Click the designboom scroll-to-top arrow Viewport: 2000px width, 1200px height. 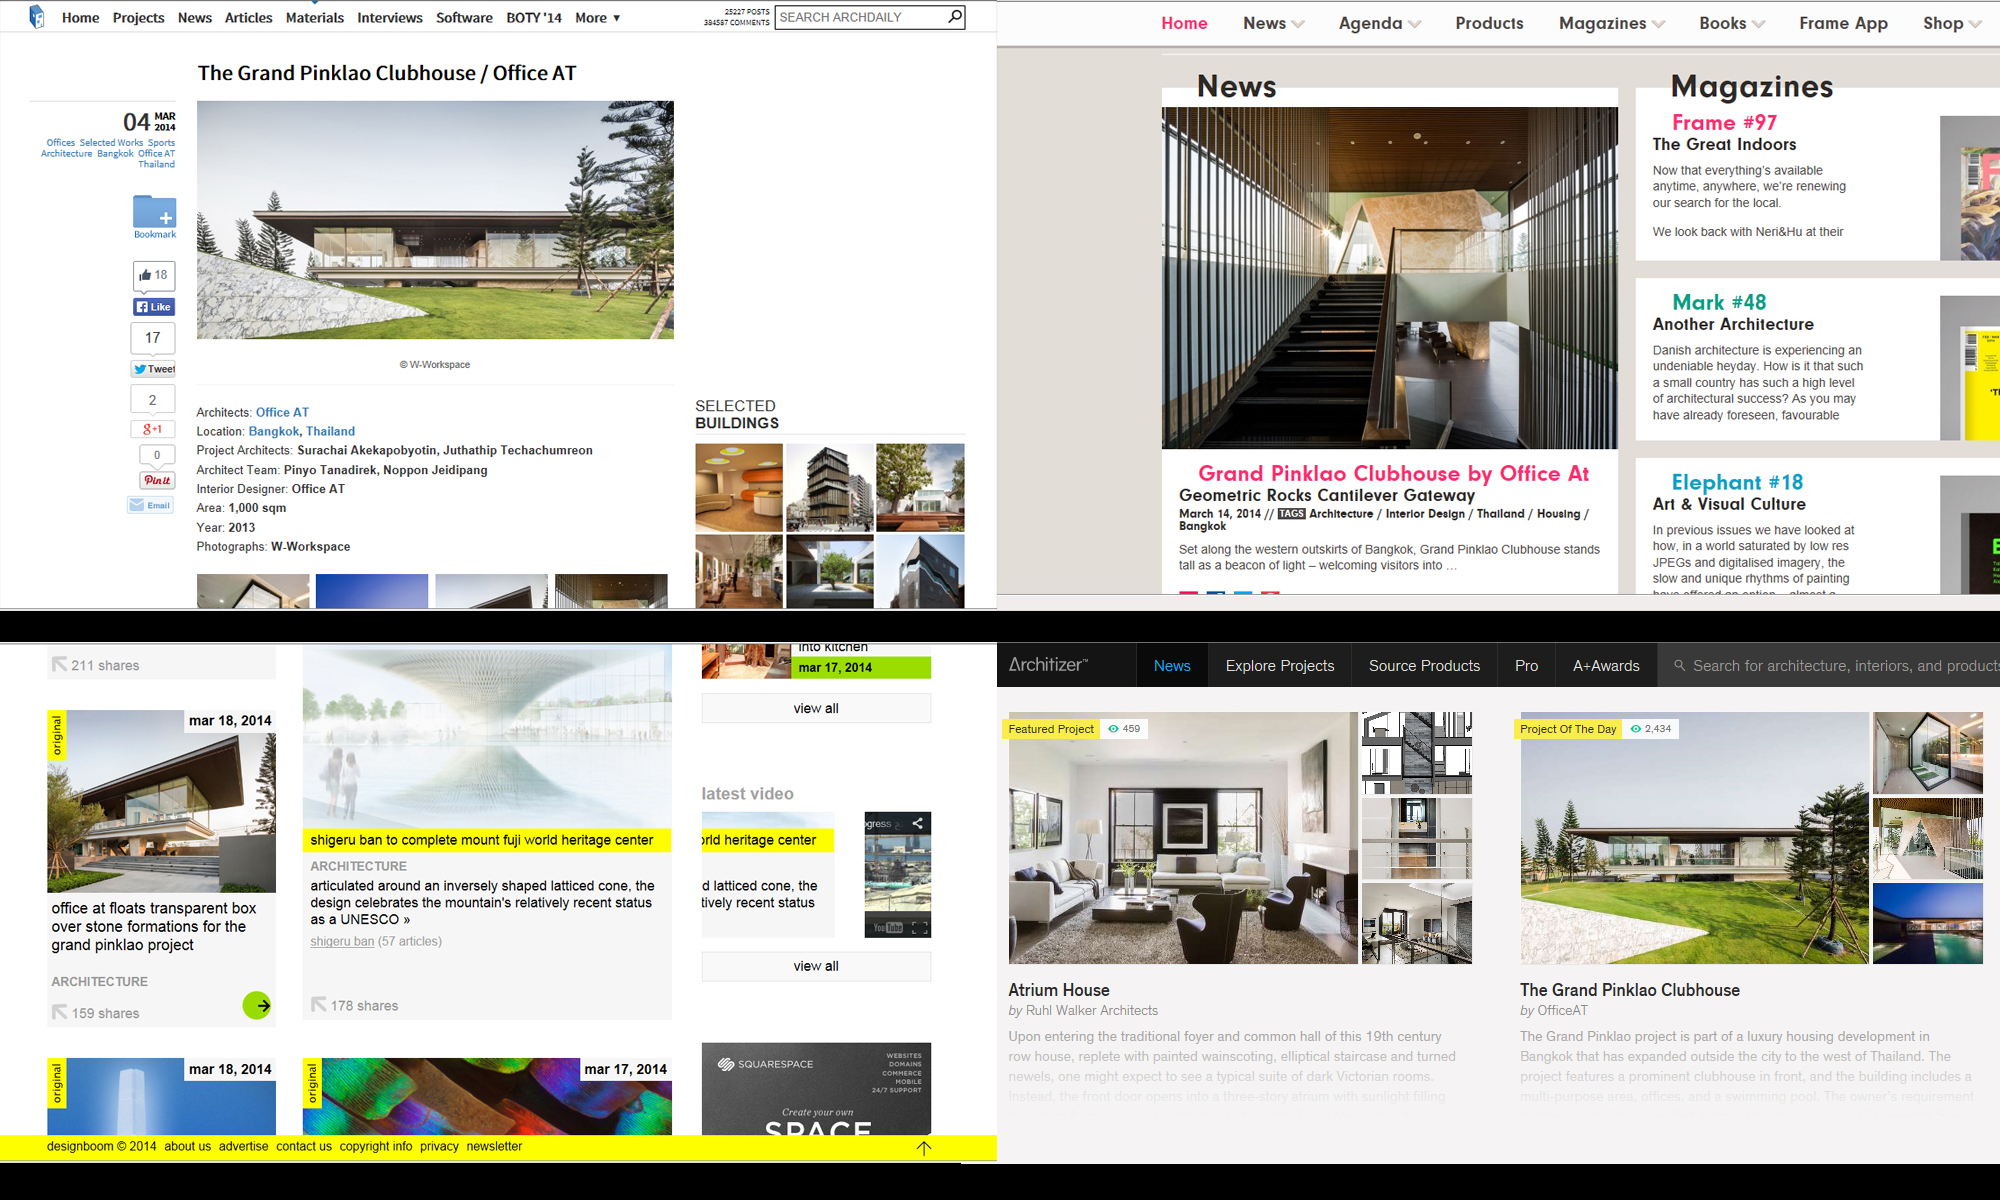923,1148
